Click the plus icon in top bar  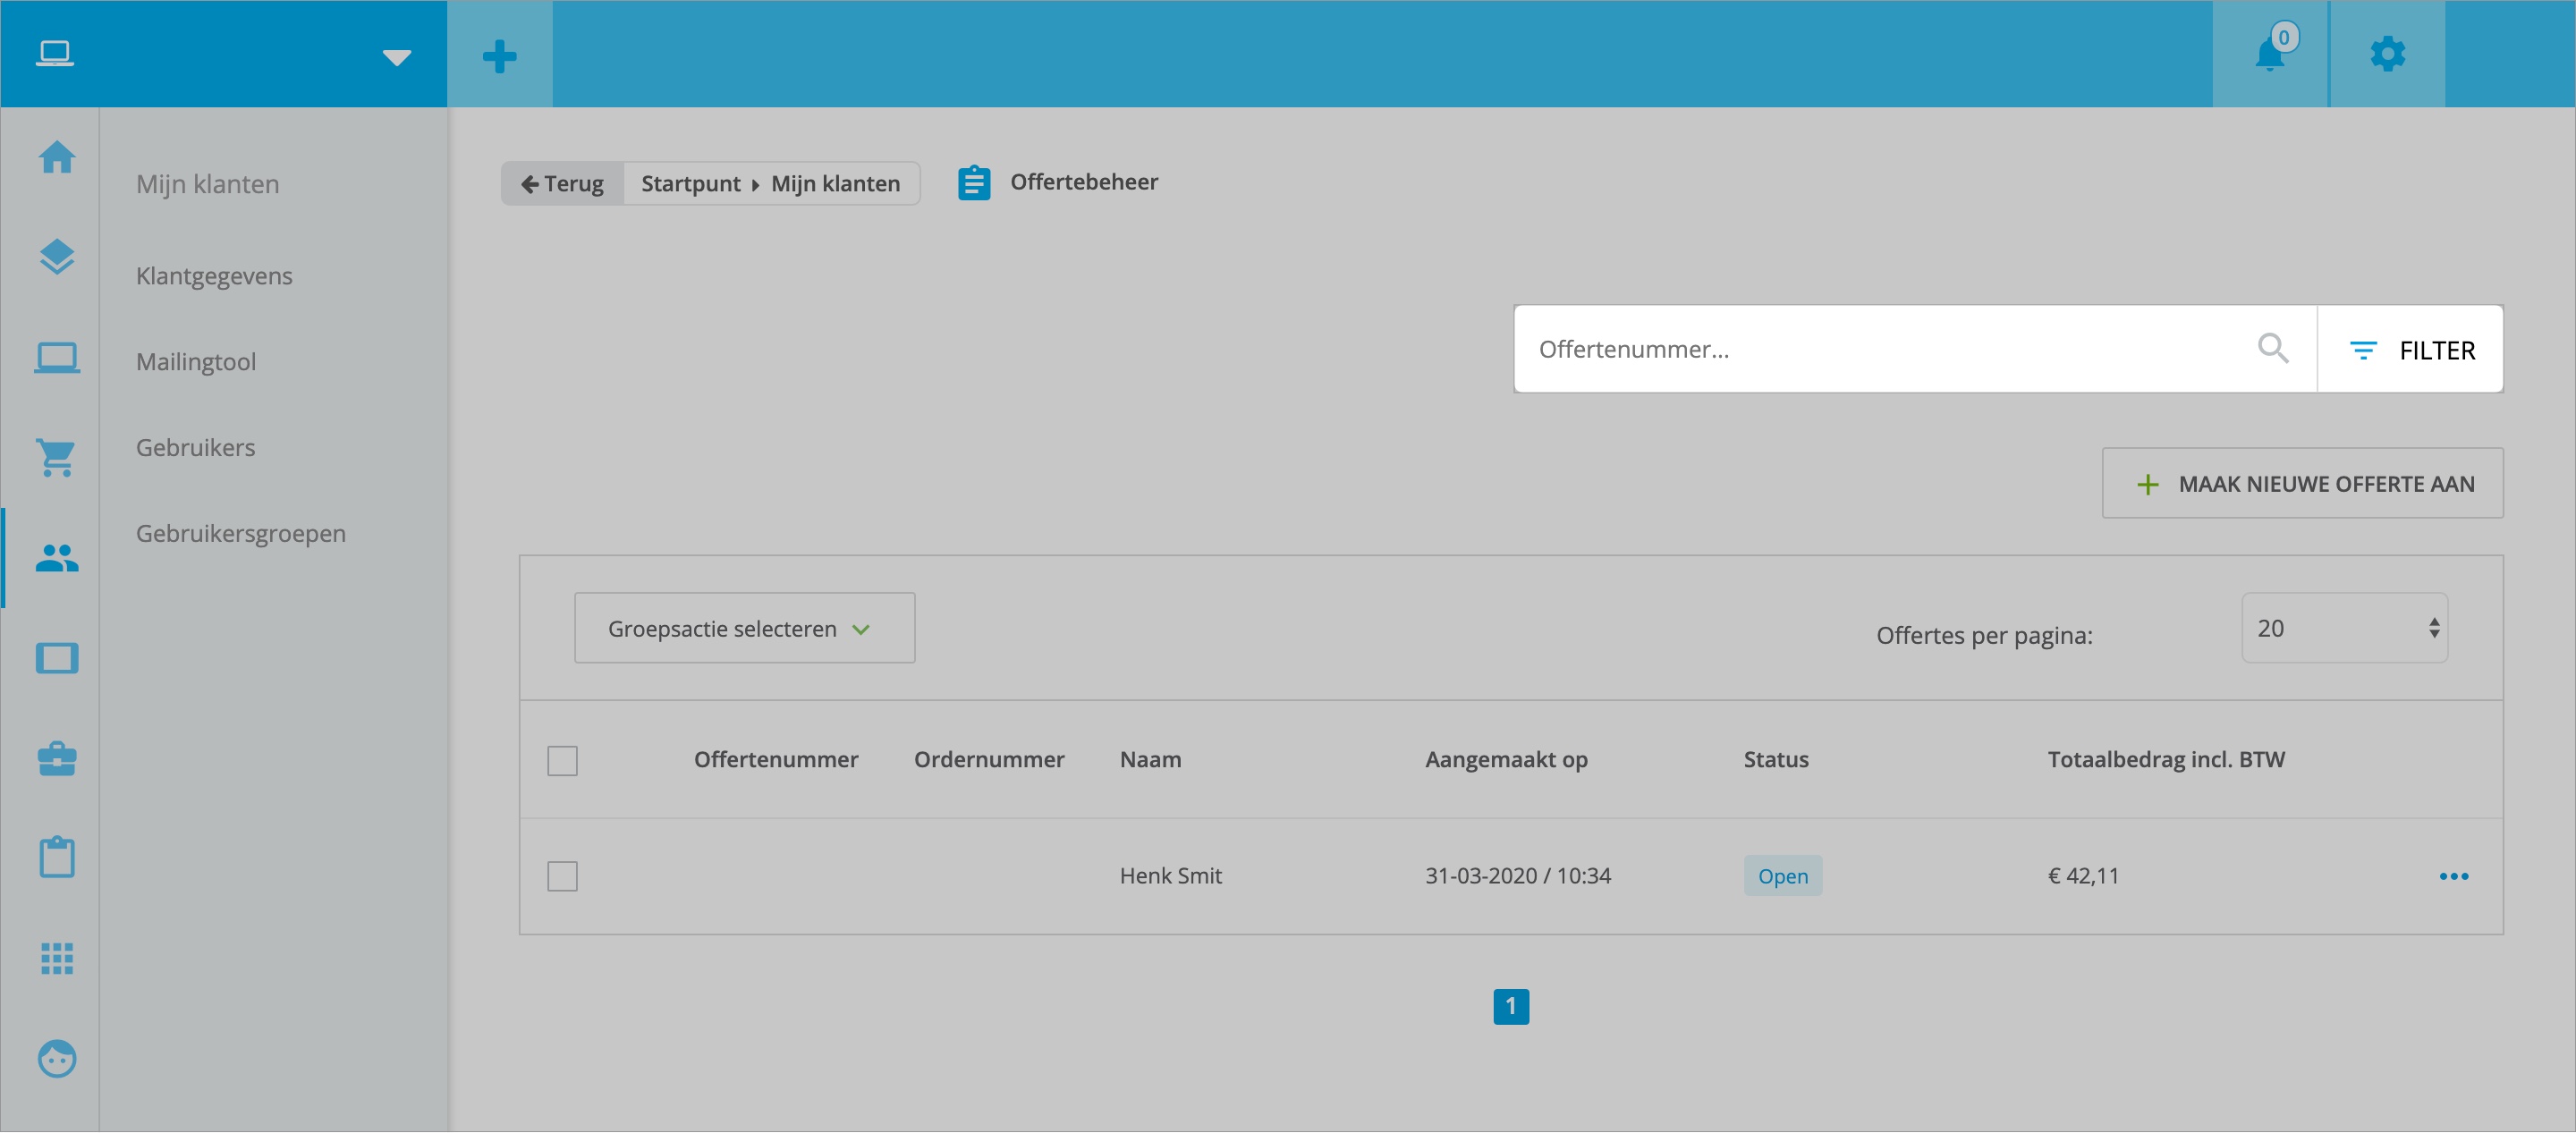[x=500, y=55]
